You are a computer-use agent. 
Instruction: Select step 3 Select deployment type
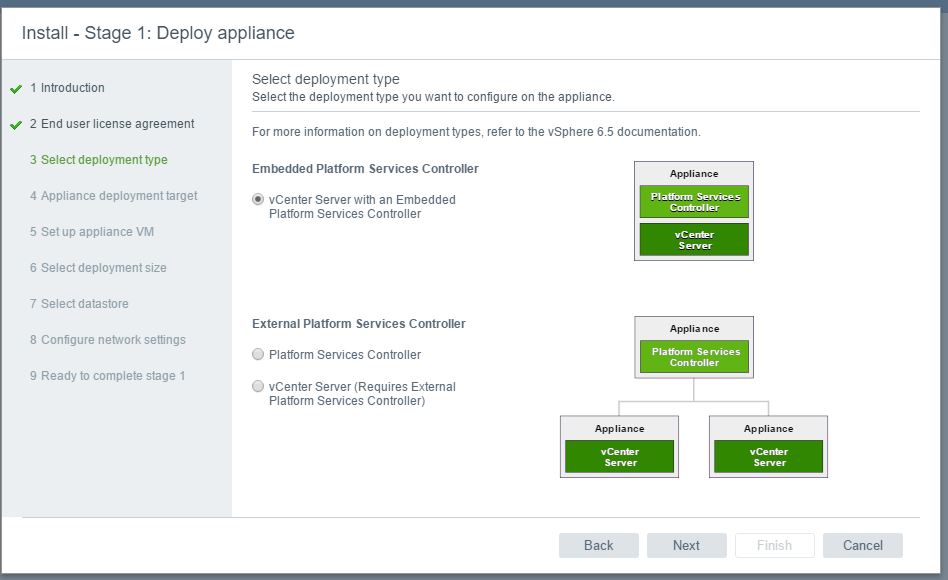pos(99,160)
